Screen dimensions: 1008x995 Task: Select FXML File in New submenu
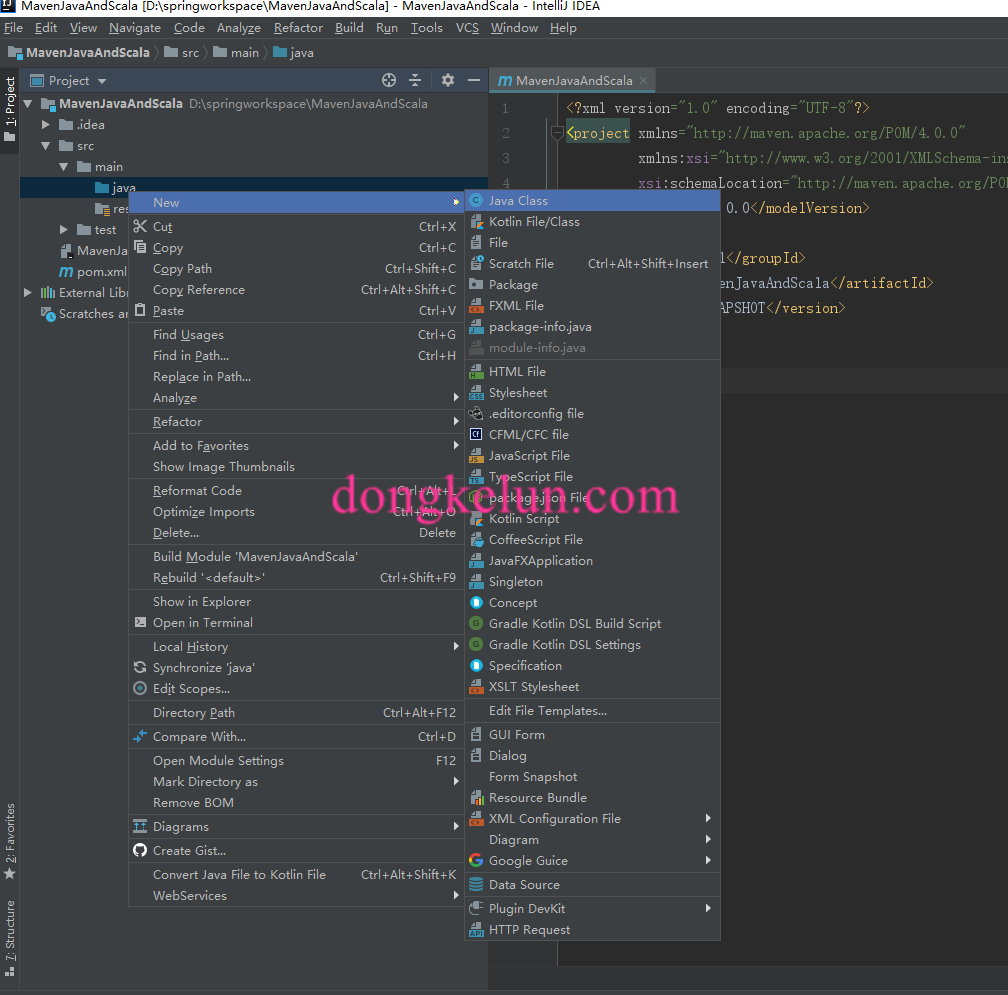pos(592,305)
